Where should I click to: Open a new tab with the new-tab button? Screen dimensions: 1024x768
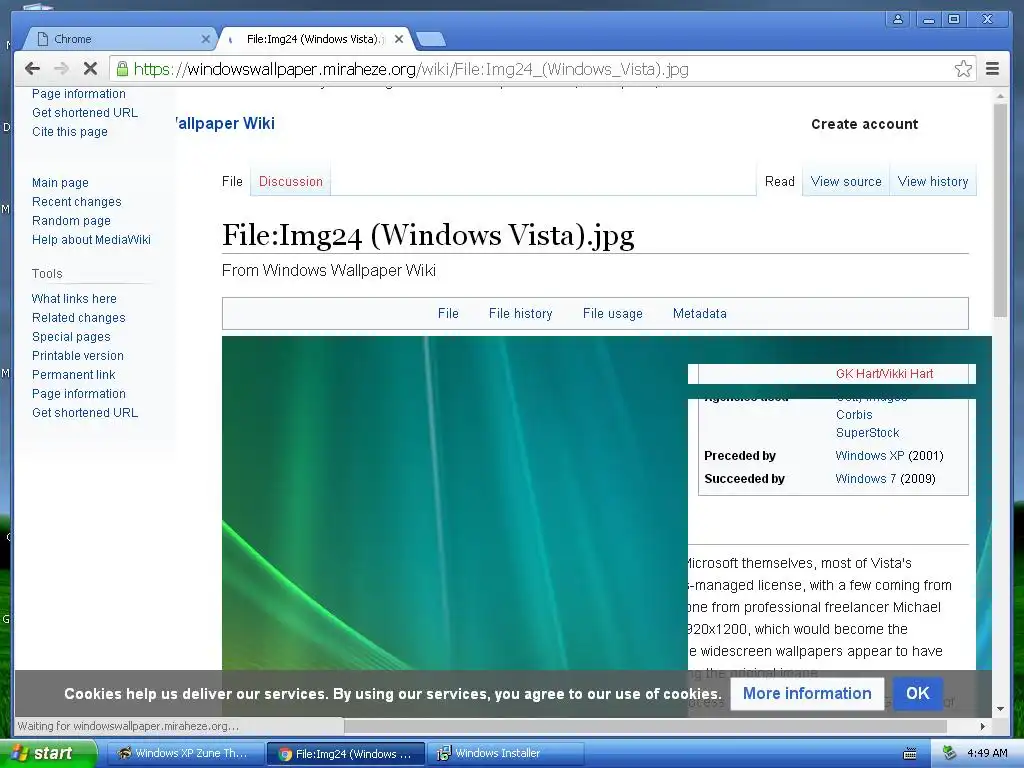[431, 39]
